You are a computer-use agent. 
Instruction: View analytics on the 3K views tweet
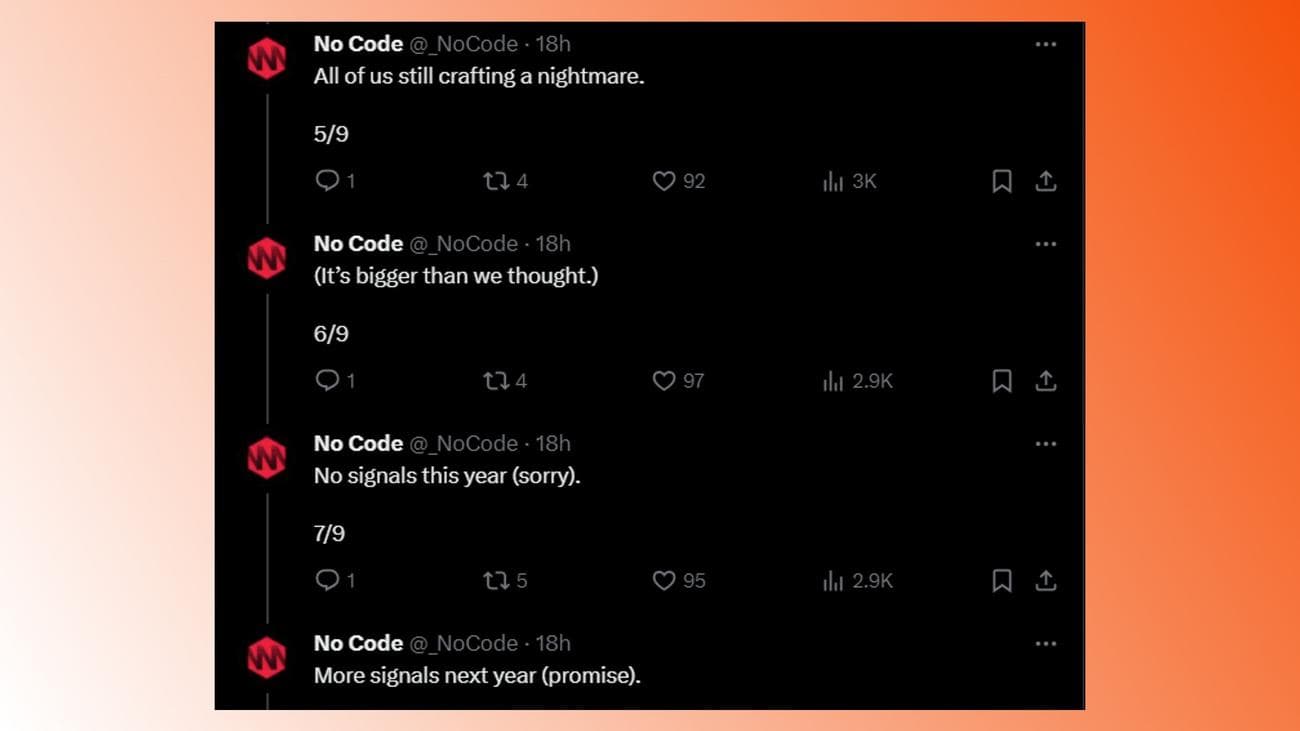[x=833, y=181]
